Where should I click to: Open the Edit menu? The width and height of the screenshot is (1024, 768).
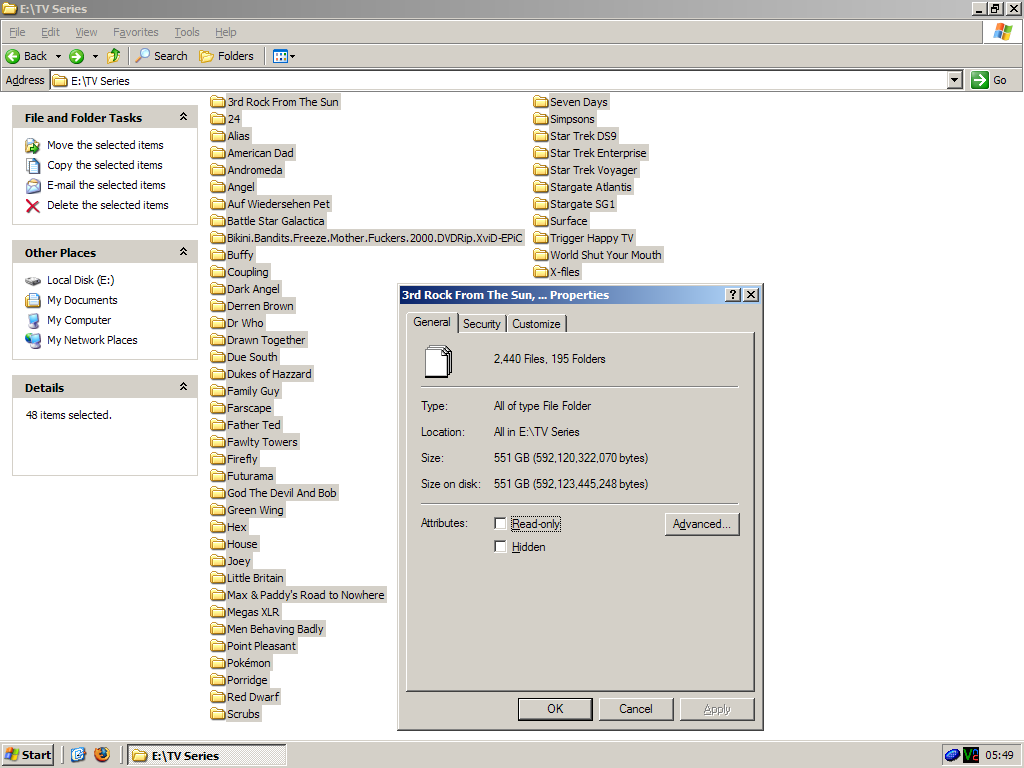coord(50,32)
